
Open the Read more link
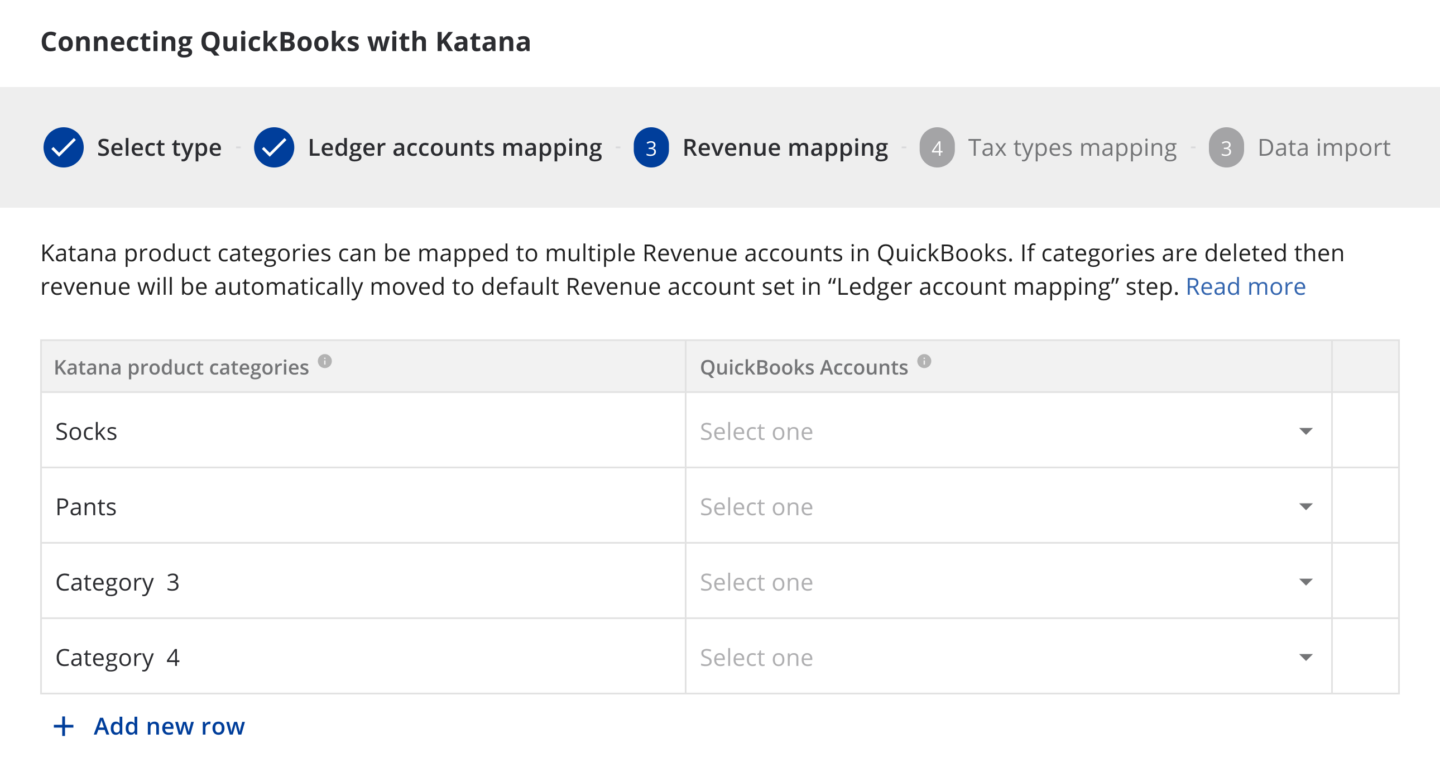click(x=1245, y=286)
